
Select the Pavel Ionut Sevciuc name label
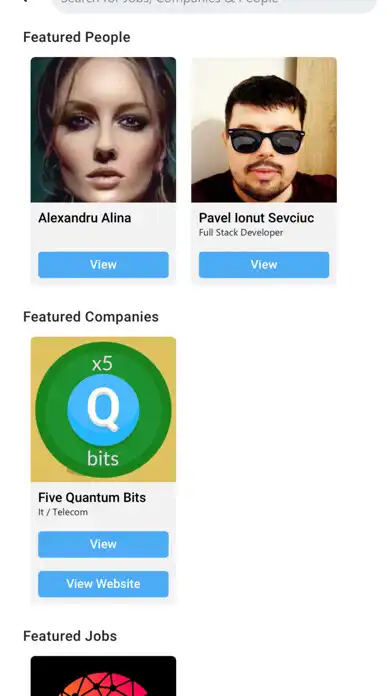(256, 218)
